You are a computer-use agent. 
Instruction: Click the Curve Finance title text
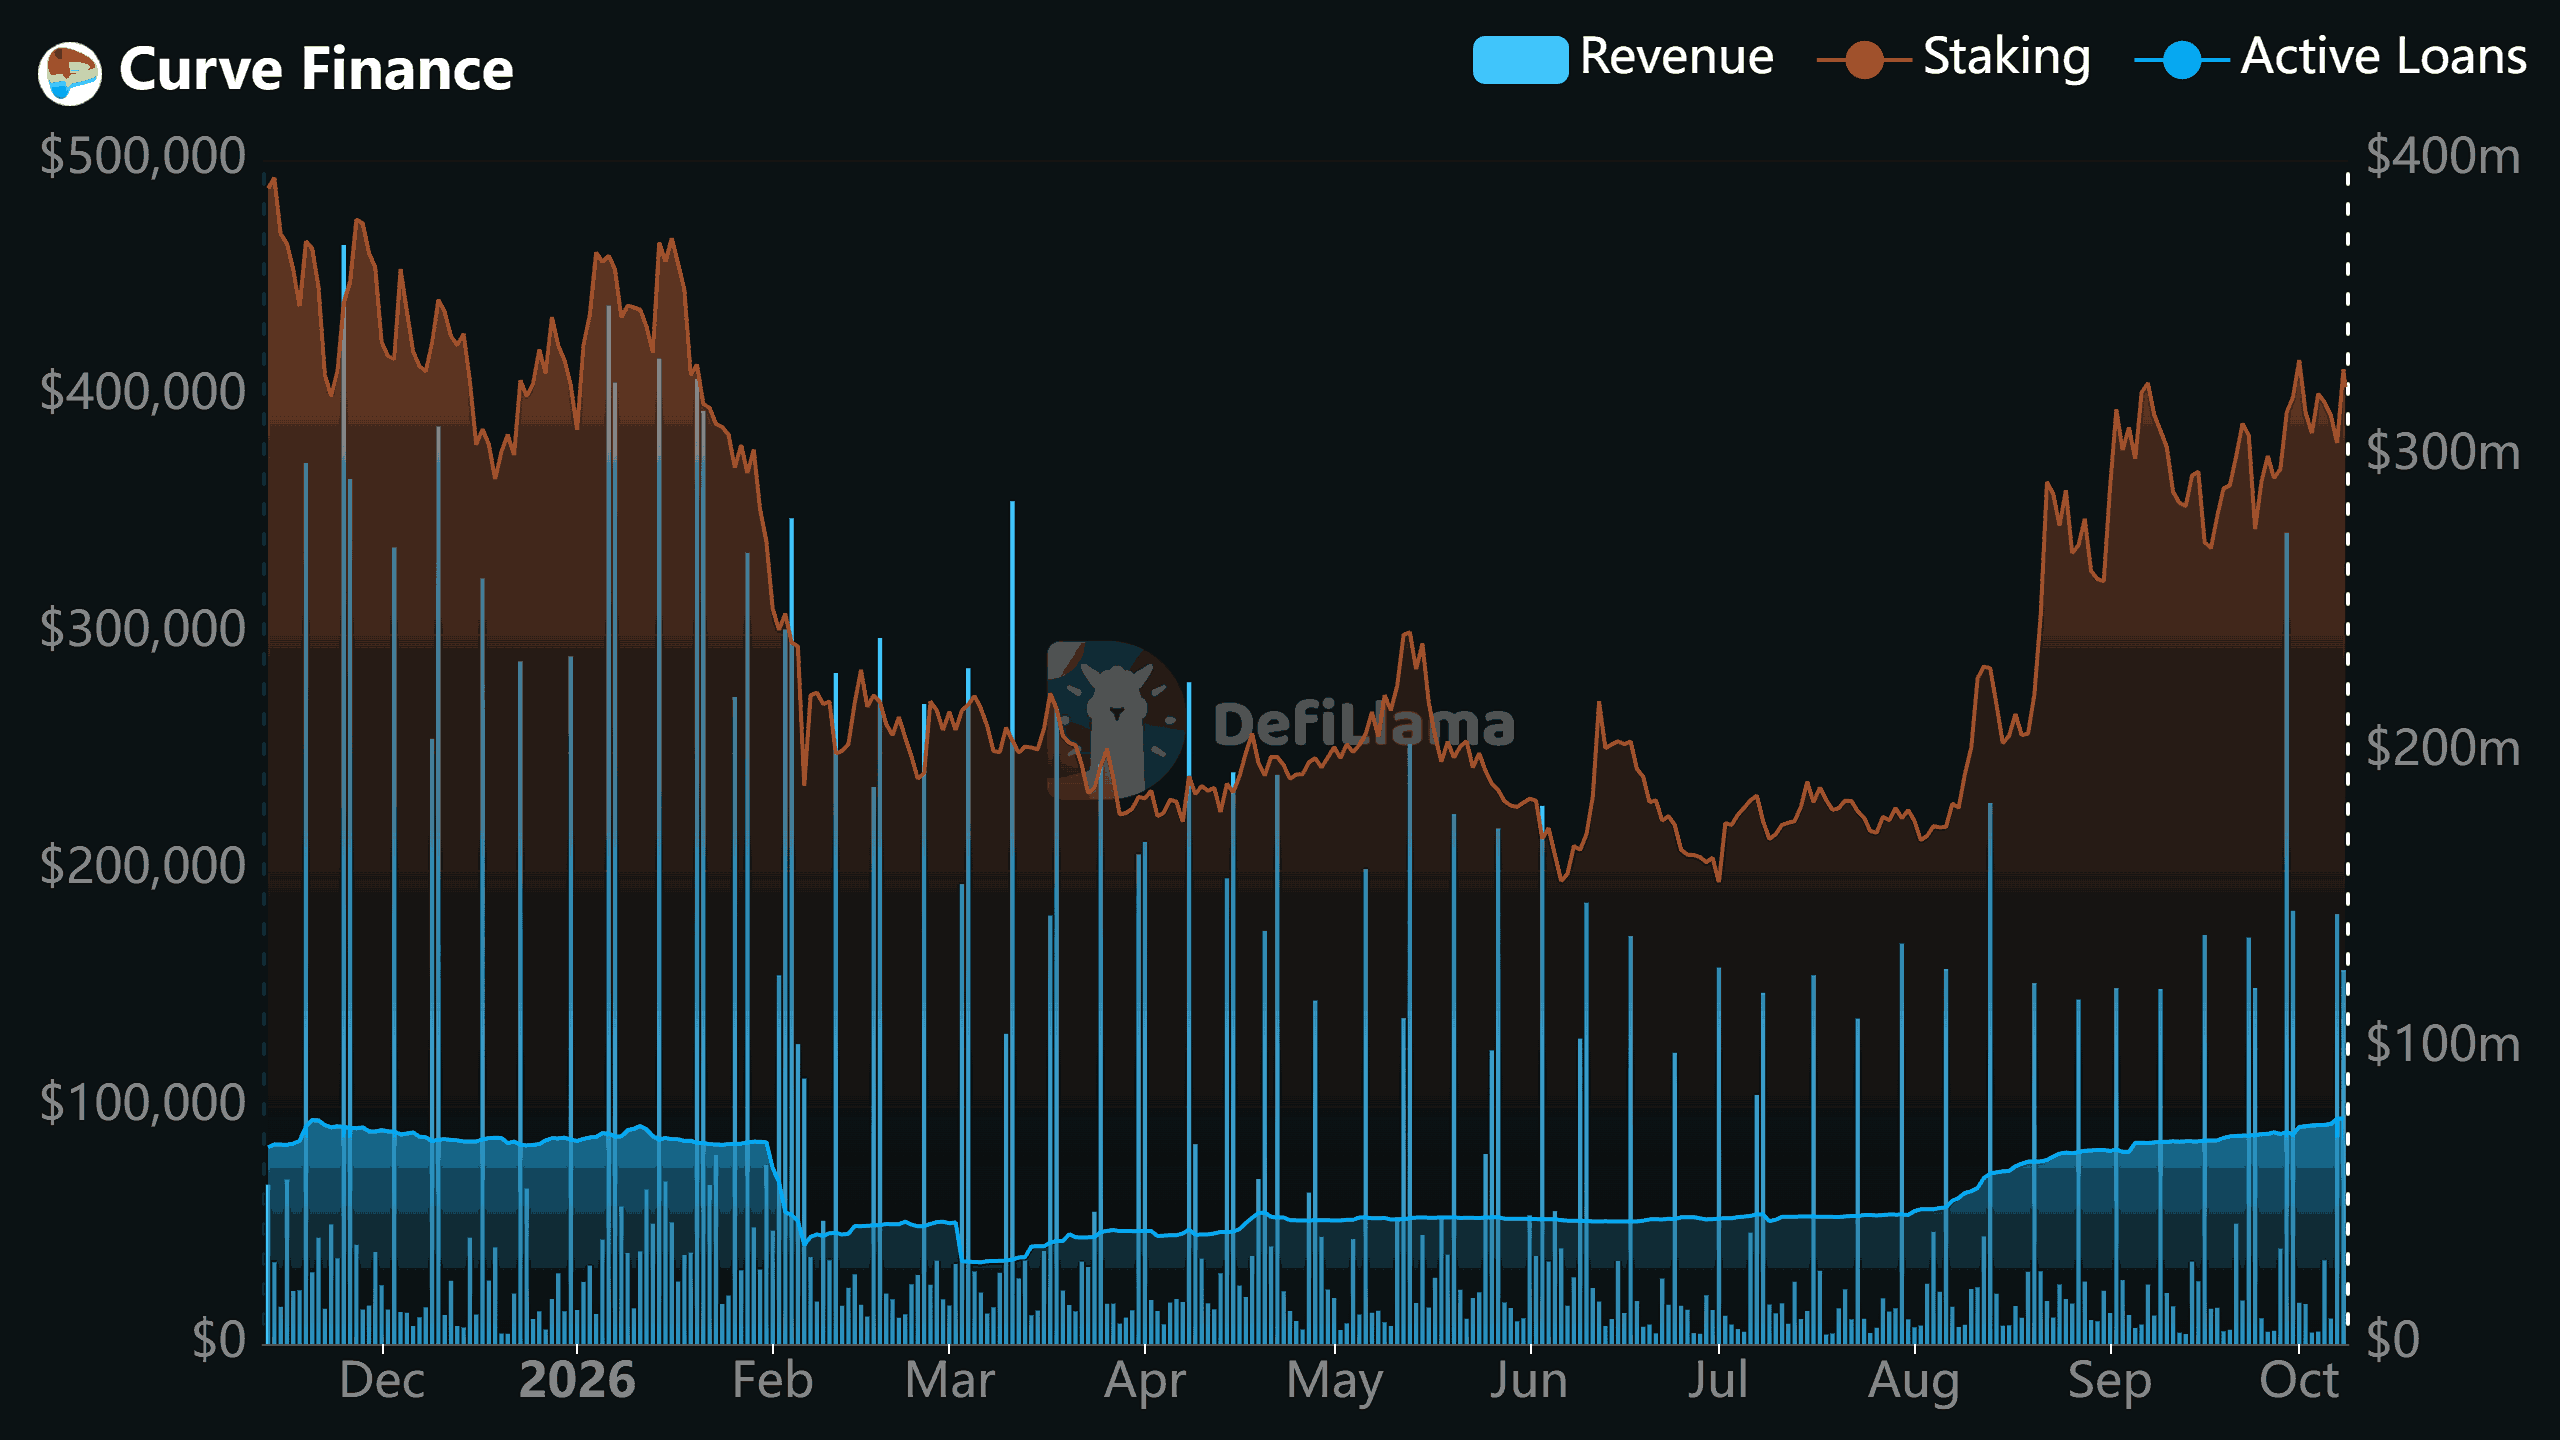pyautogui.click(x=316, y=70)
